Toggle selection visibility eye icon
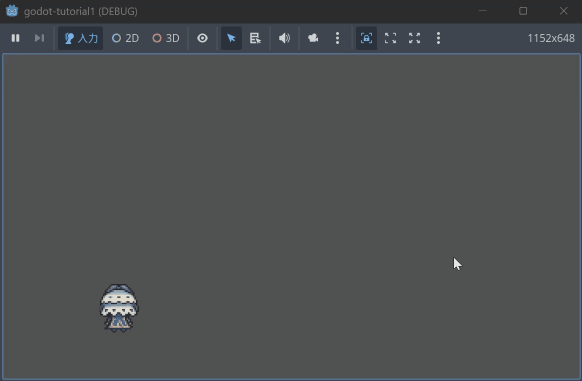 click(x=202, y=38)
